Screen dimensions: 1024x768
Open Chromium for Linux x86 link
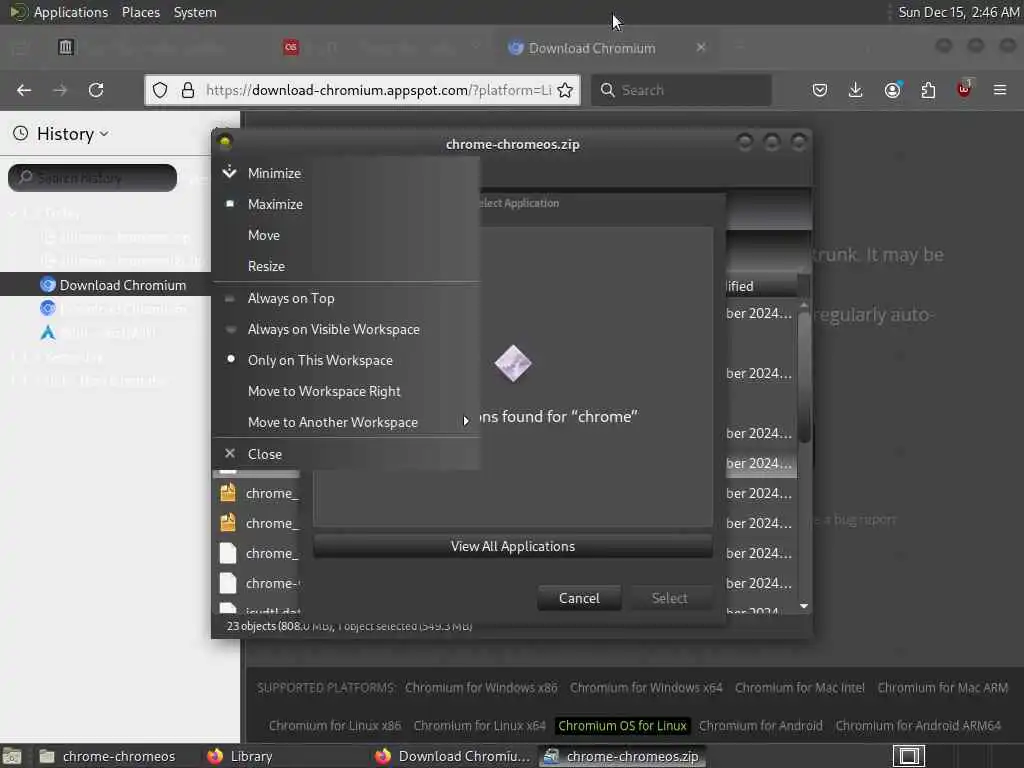(x=334, y=726)
